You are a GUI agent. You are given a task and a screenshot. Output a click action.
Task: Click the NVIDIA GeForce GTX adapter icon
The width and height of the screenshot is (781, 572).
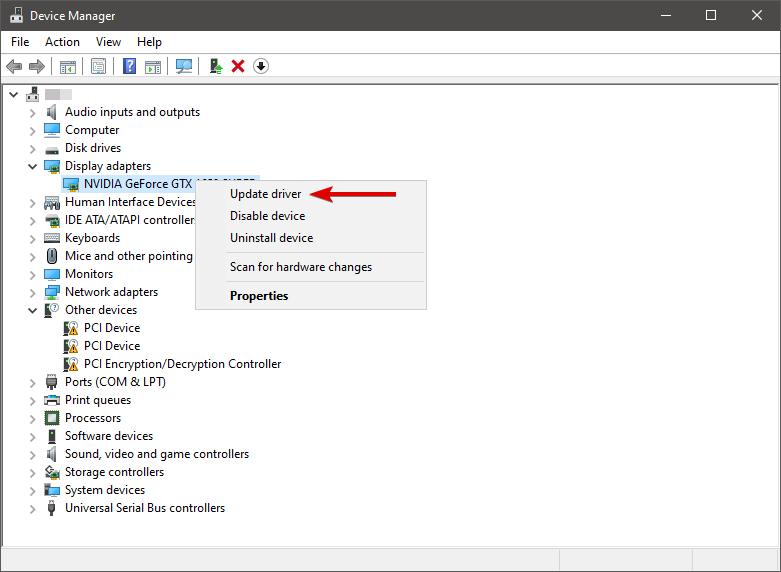(71, 184)
